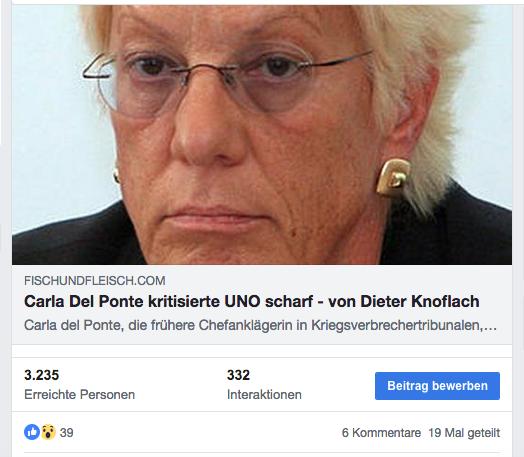The height and width of the screenshot is (457, 524).
Task: Click the word UNO in the headline
Action: click(x=242, y=301)
